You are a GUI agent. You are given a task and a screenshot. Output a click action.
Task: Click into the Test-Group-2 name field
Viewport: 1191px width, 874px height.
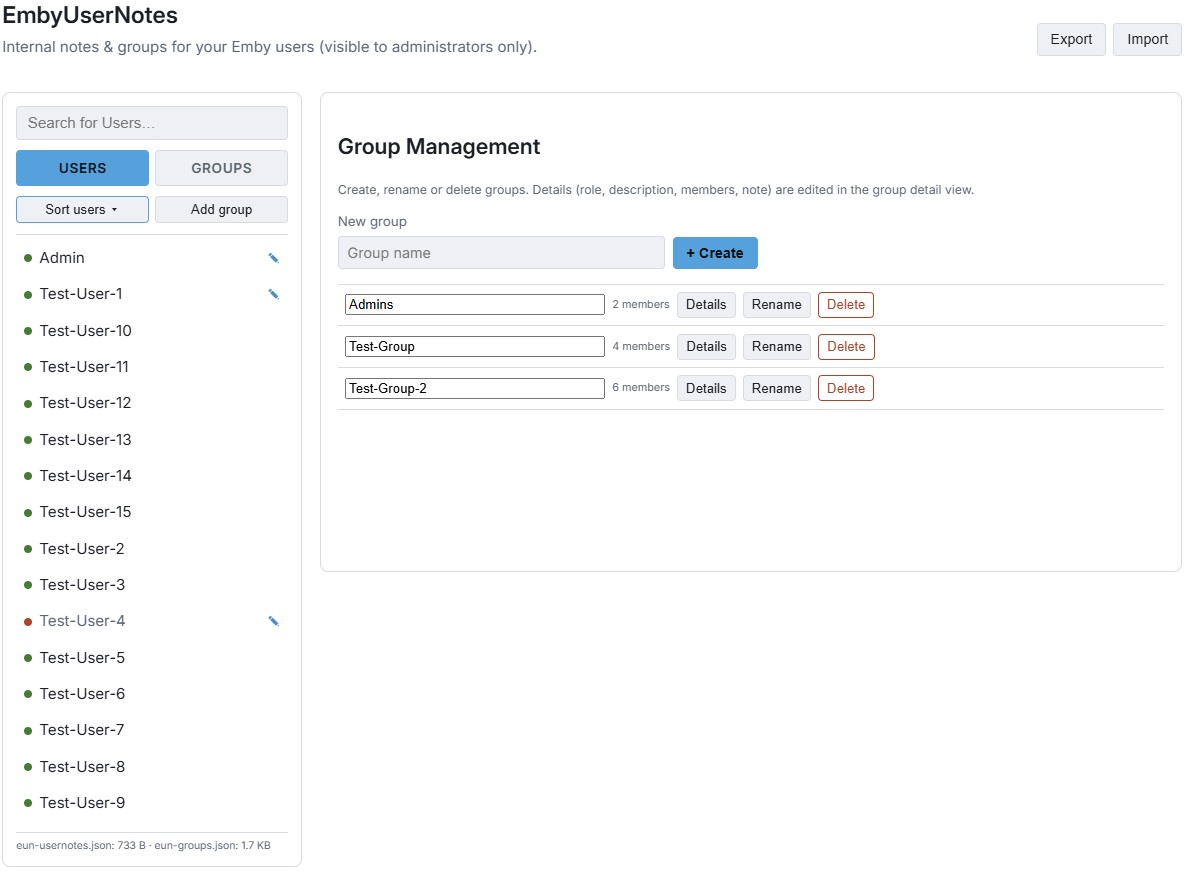475,388
